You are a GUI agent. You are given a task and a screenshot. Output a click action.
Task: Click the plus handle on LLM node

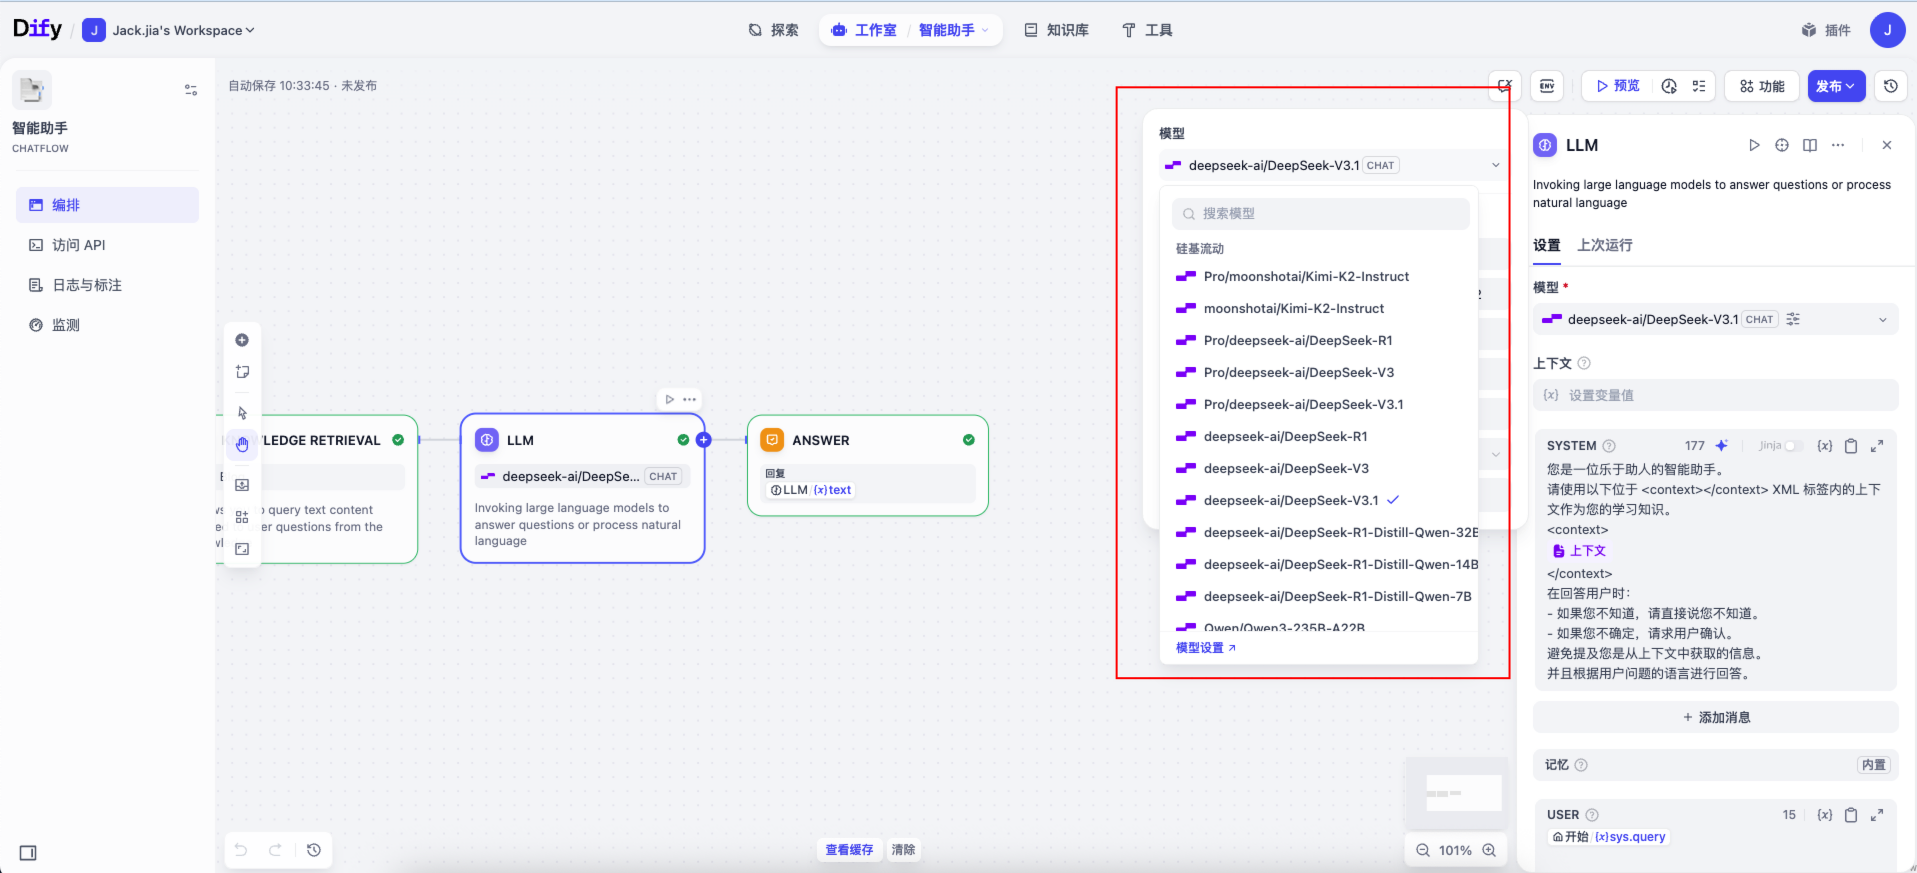coord(704,440)
